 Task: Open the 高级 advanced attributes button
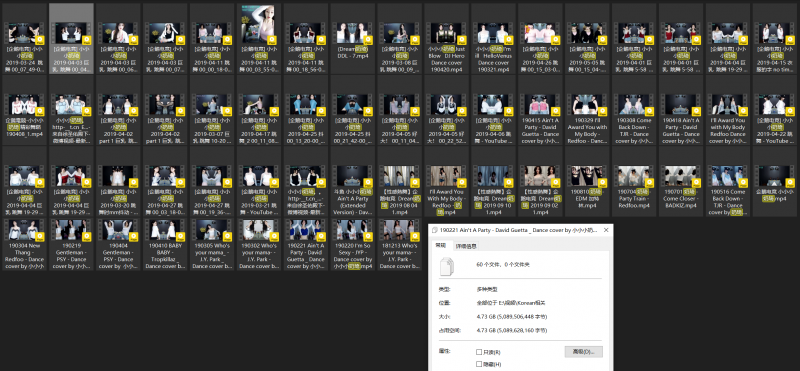(584, 352)
